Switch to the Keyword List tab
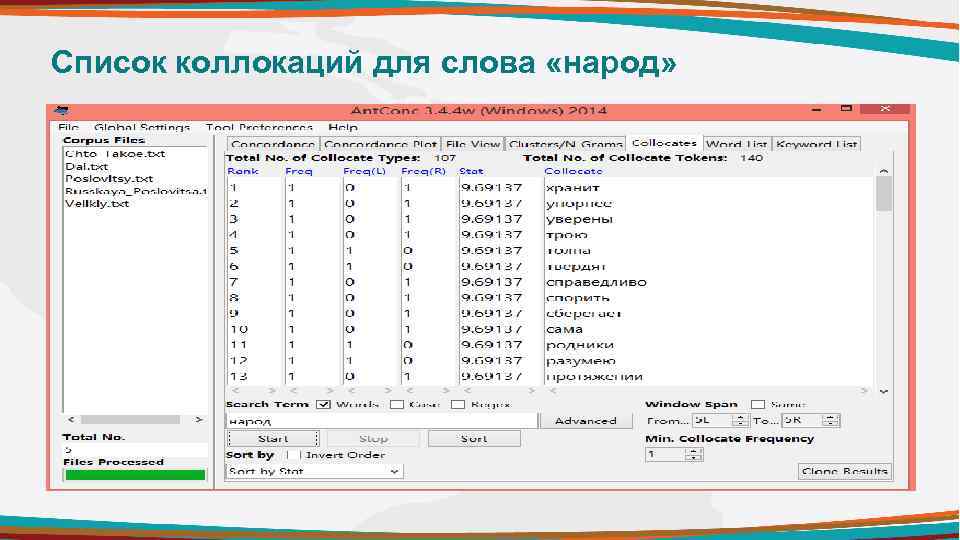This screenshot has height=540, width=960. point(816,144)
